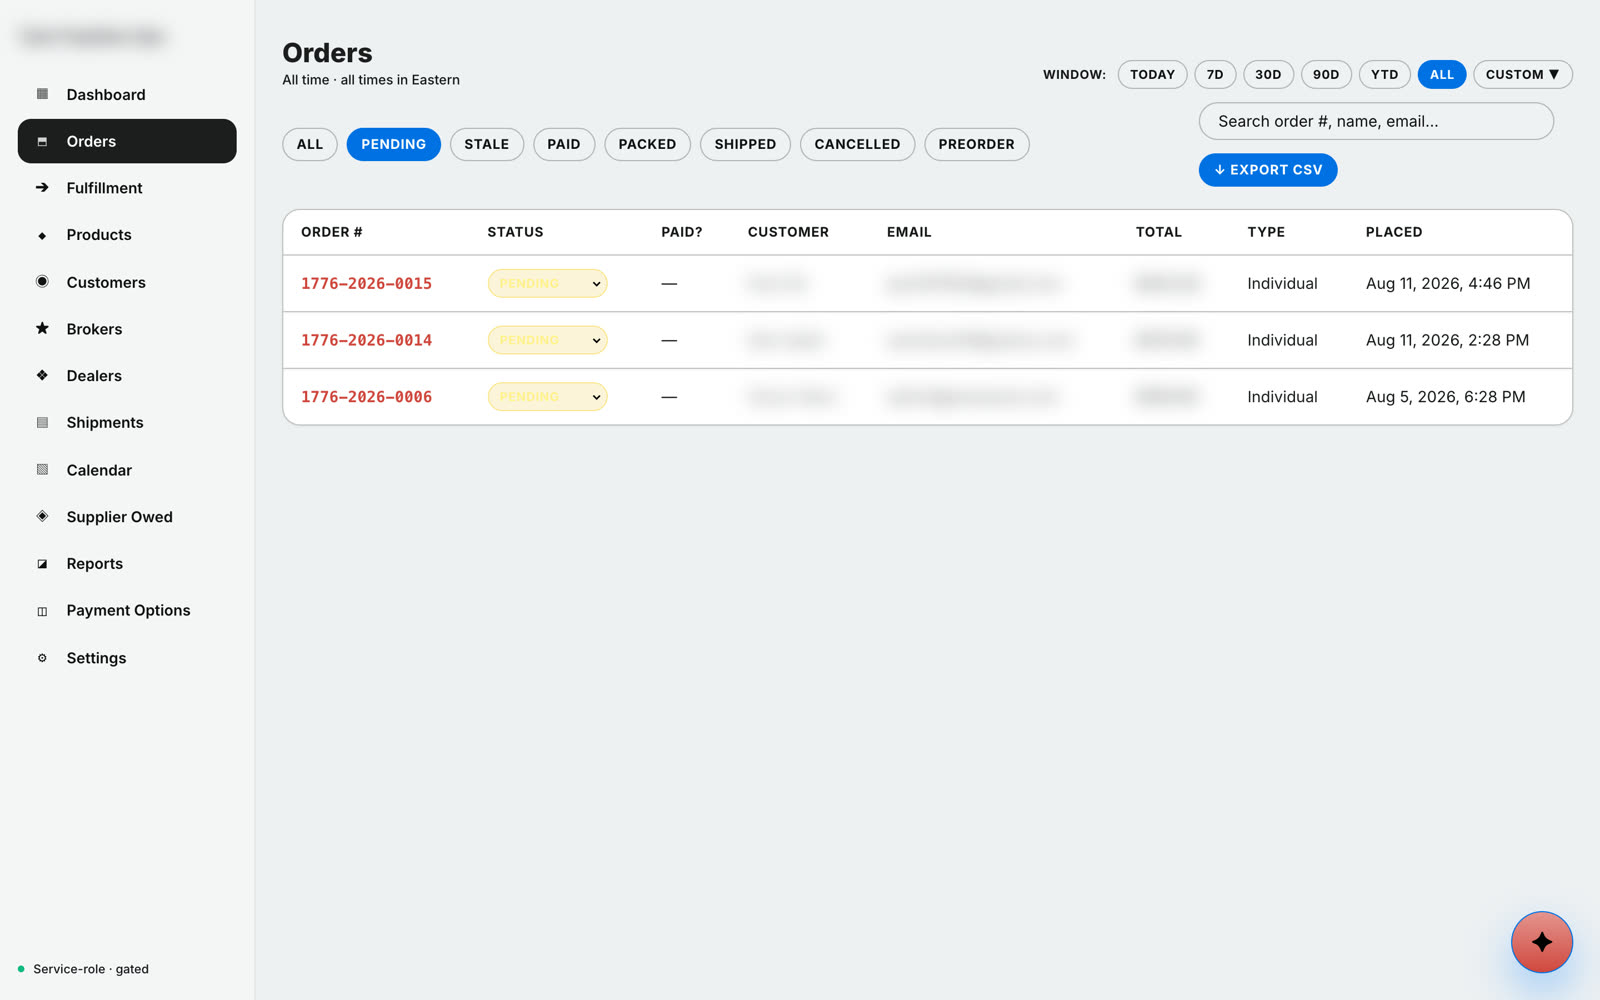Open Calendar label in sidebar

tap(99, 470)
